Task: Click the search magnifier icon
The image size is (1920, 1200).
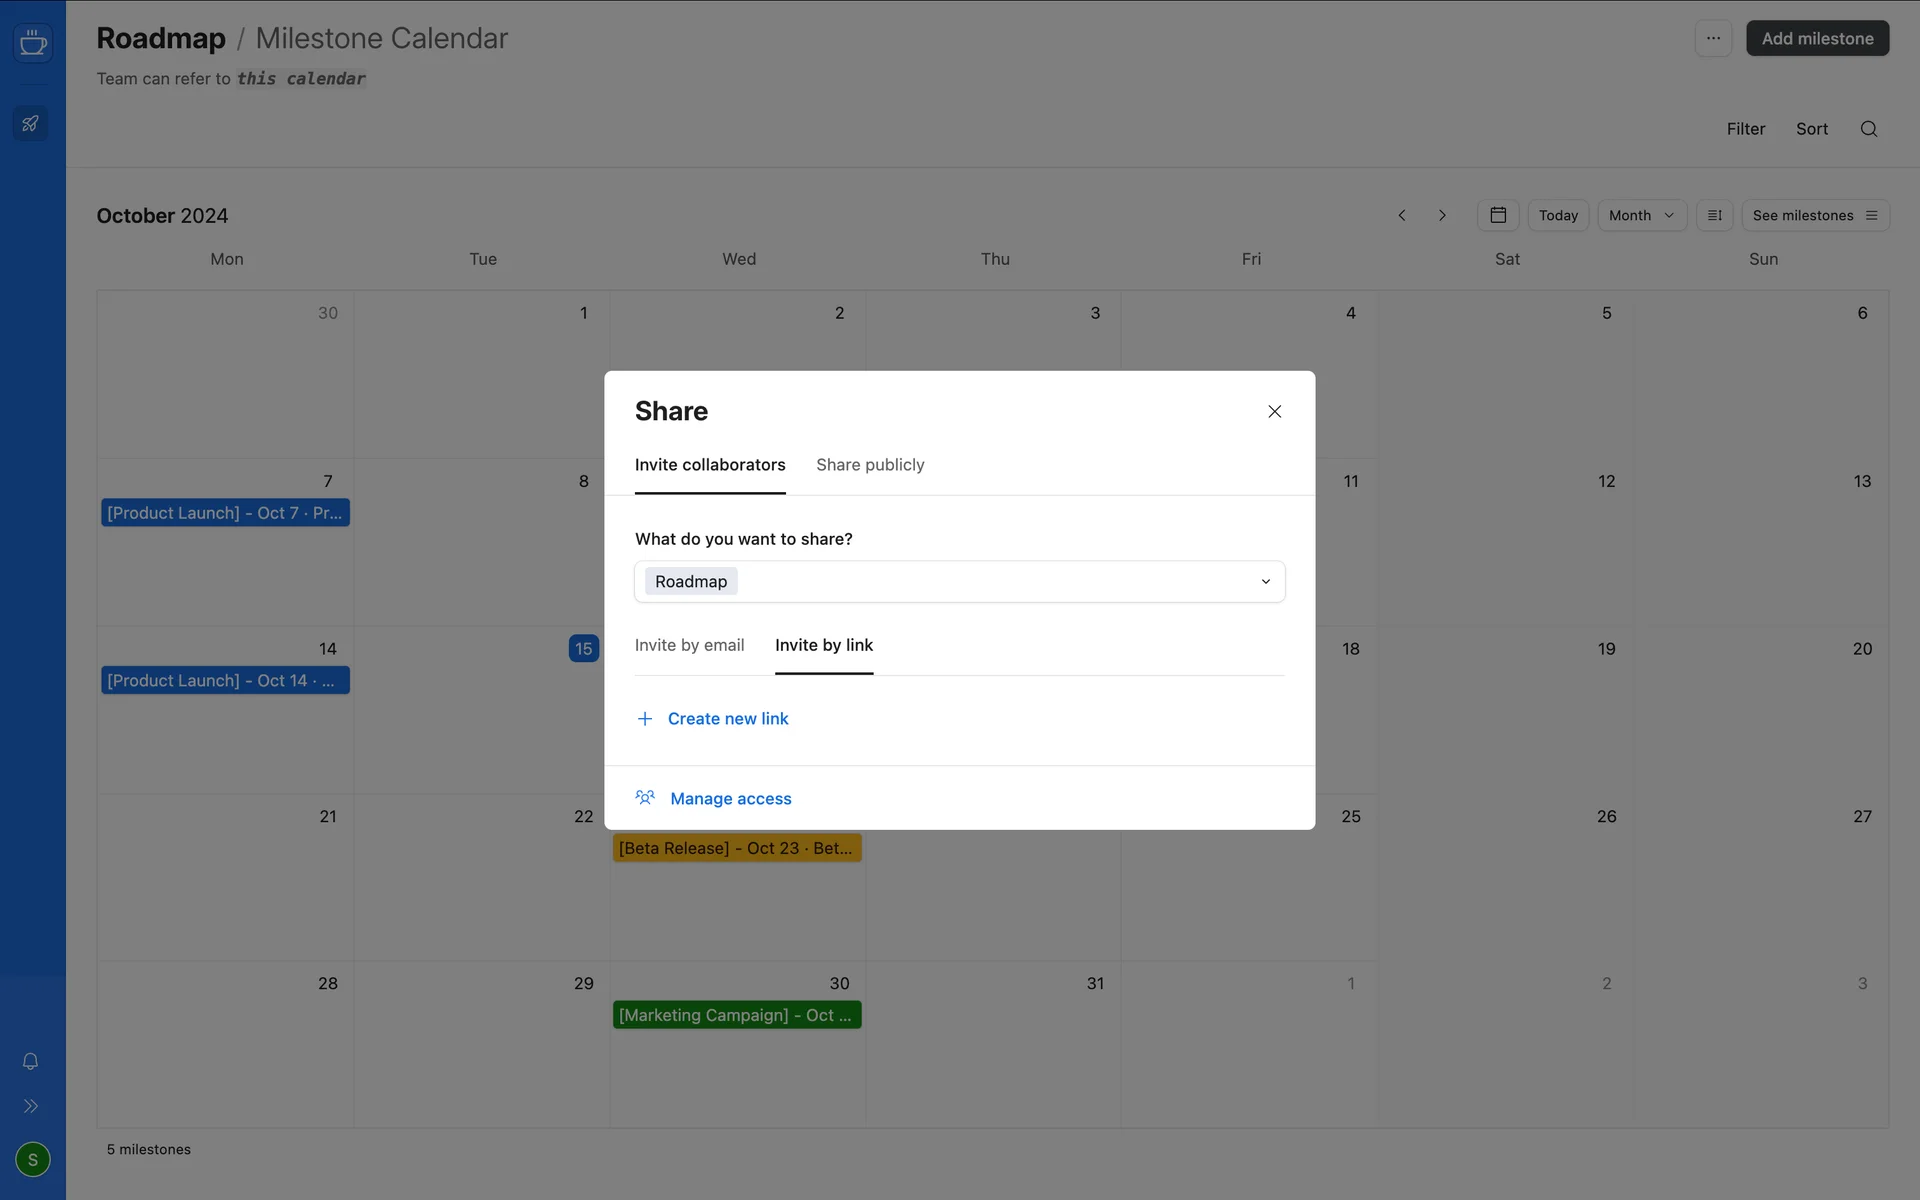Action: pyautogui.click(x=1868, y=129)
